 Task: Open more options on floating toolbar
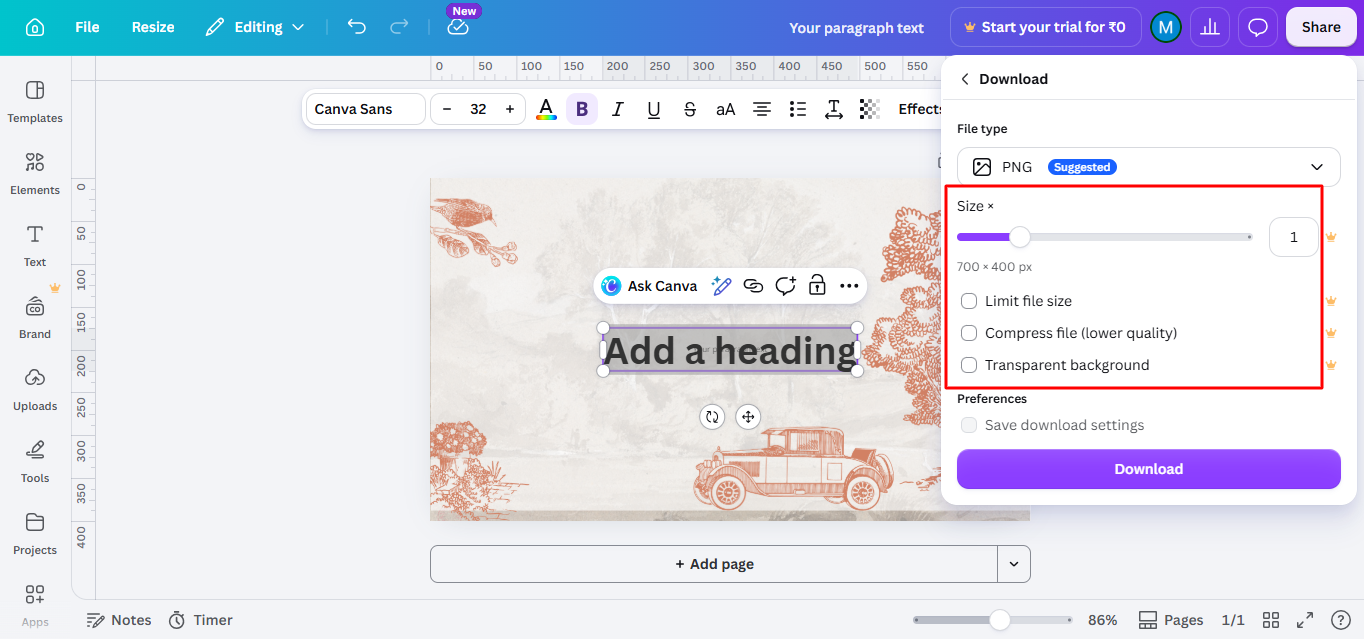tap(849, 286)
